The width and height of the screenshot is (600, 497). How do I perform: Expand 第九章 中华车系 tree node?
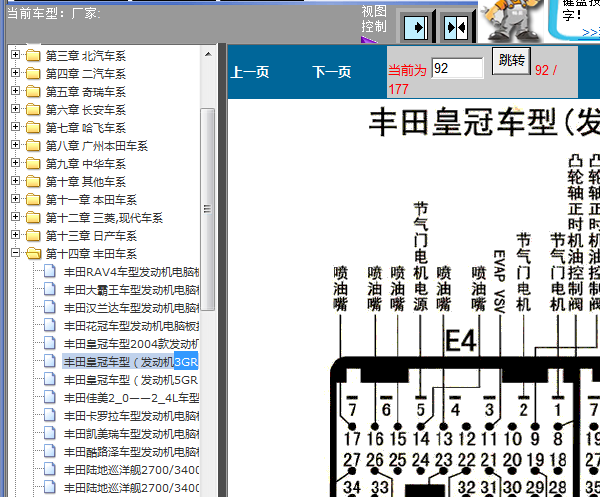15,162
